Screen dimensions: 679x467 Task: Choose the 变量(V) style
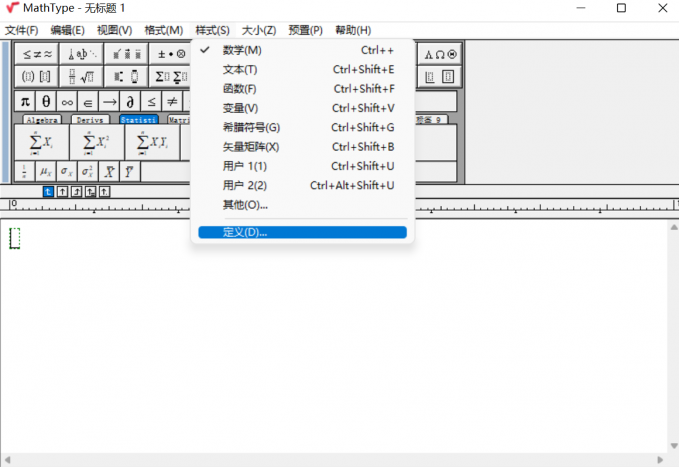[302, 108]
